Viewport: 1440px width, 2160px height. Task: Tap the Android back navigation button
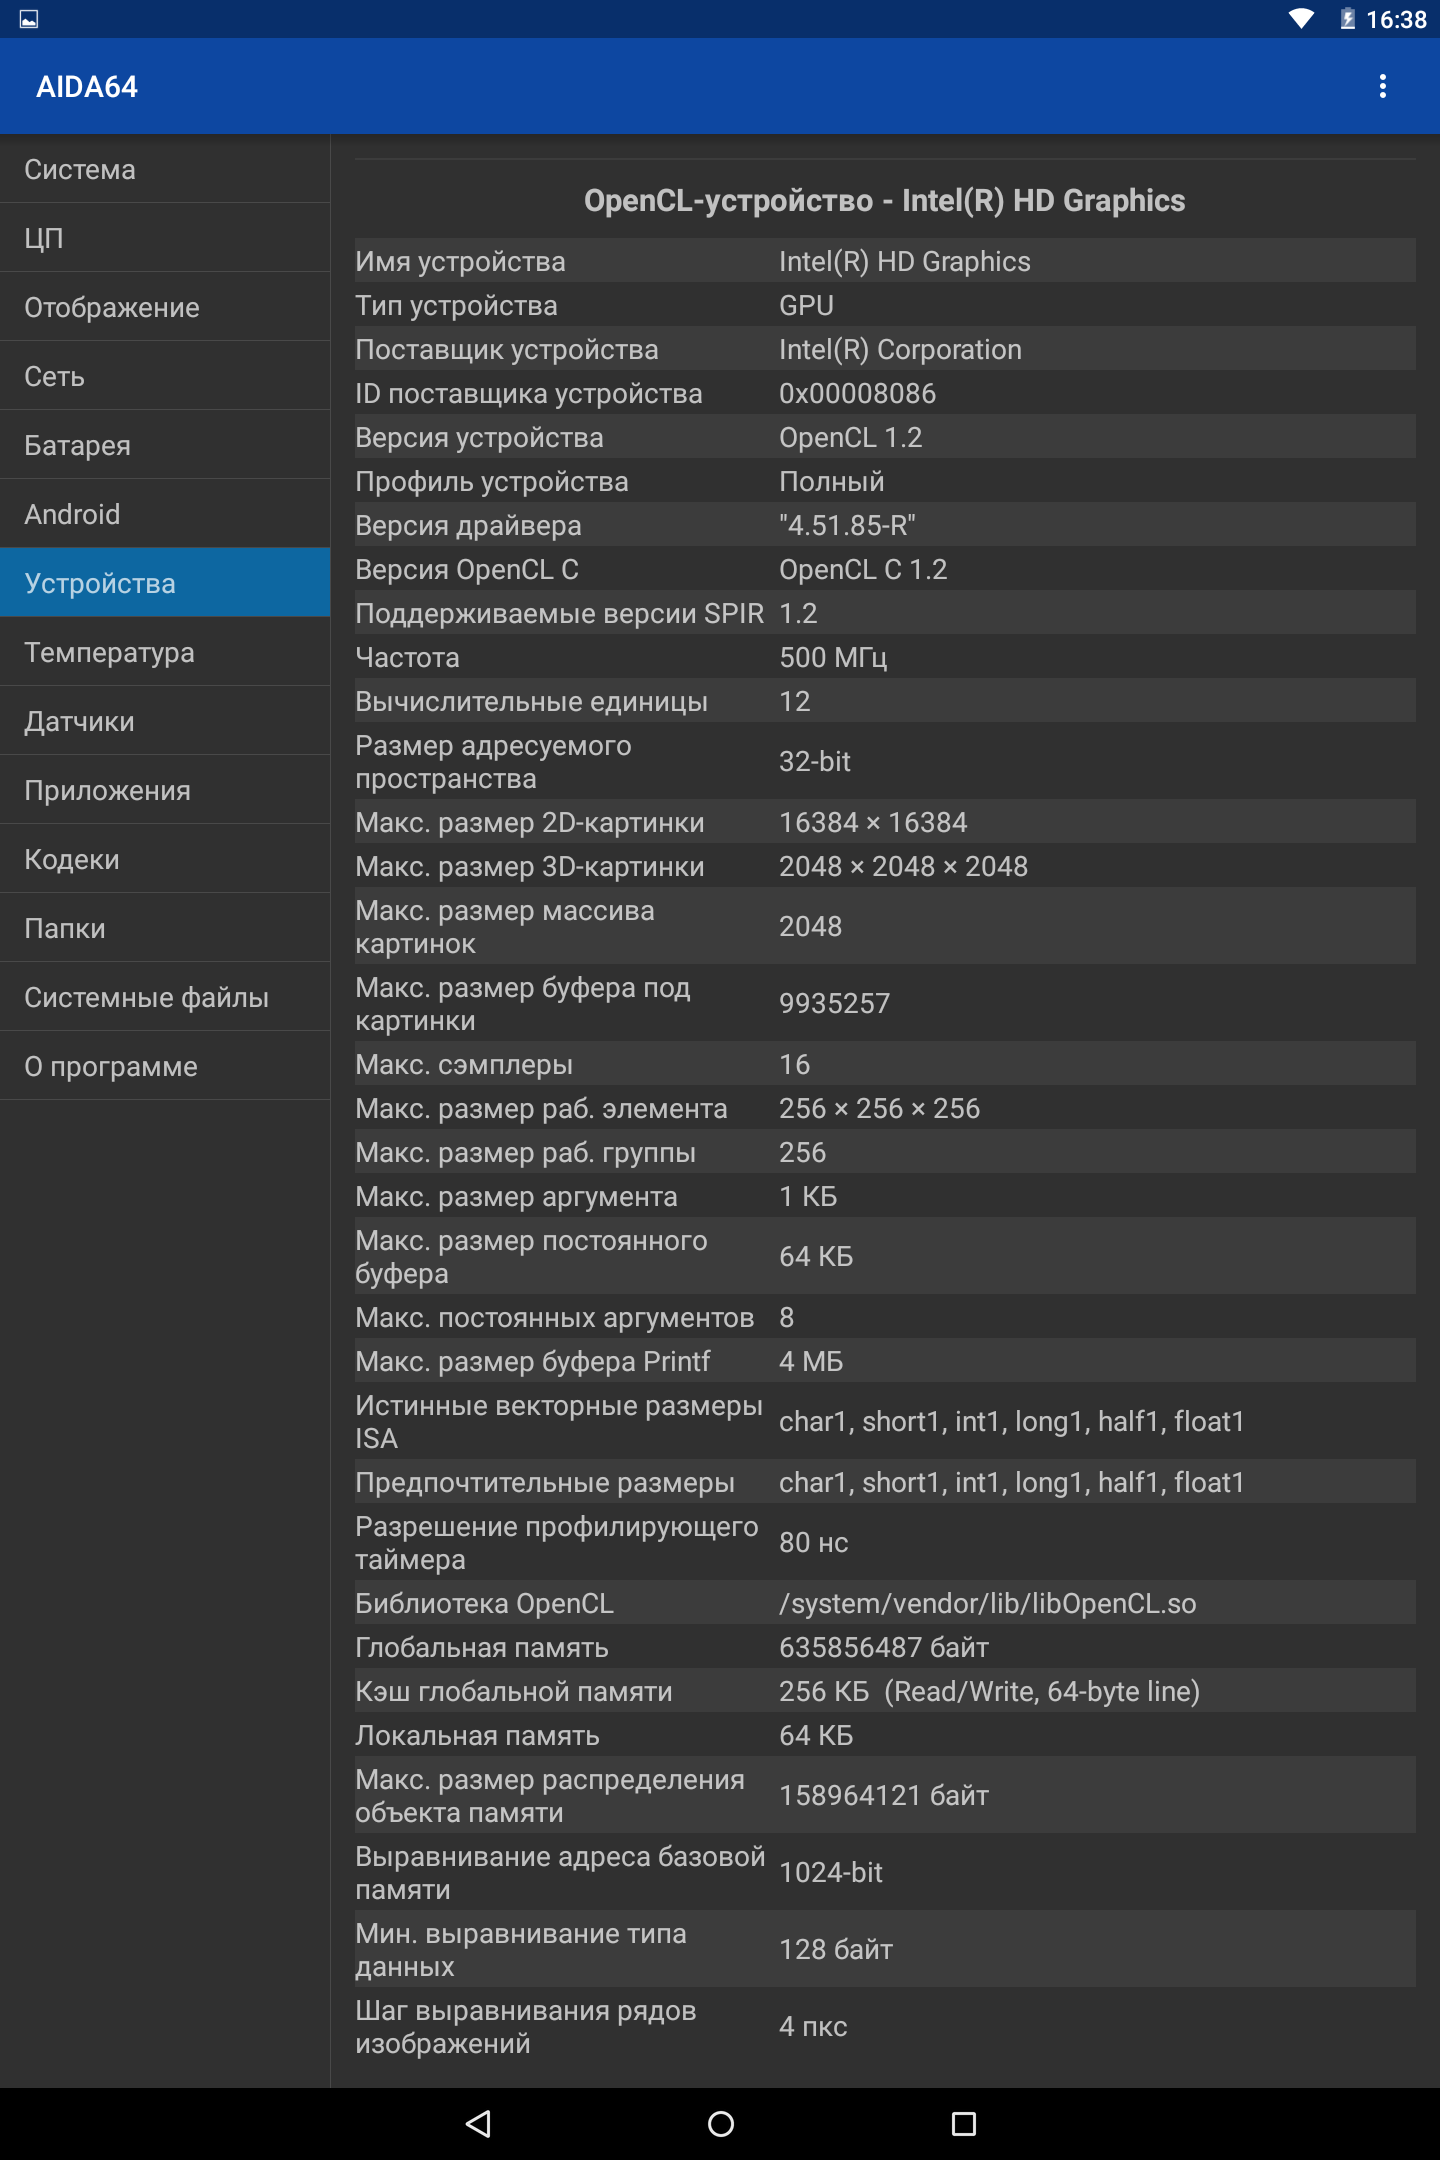tap(478, 2123)
